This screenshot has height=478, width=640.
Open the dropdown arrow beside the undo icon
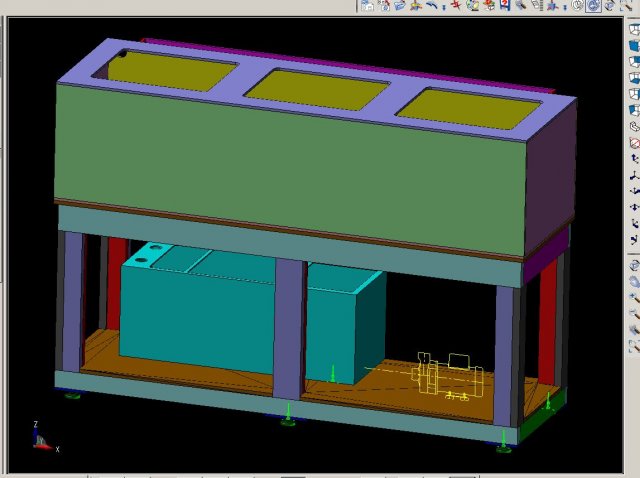(x=443, y=6)
